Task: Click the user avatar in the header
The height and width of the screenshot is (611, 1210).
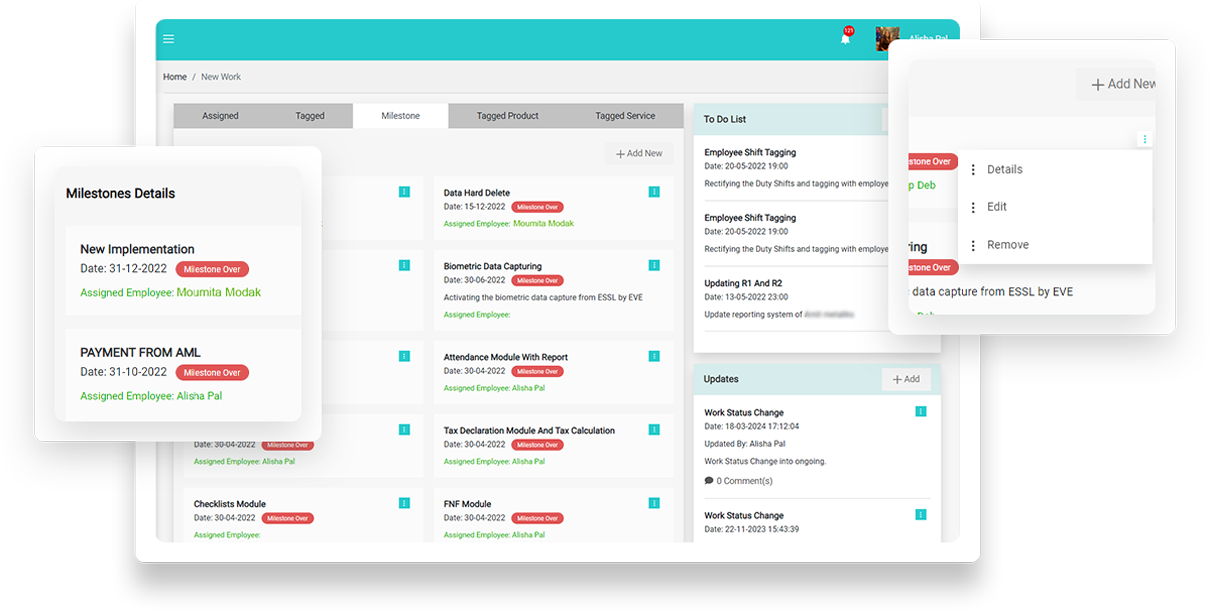Action: (x=885, y=39)
